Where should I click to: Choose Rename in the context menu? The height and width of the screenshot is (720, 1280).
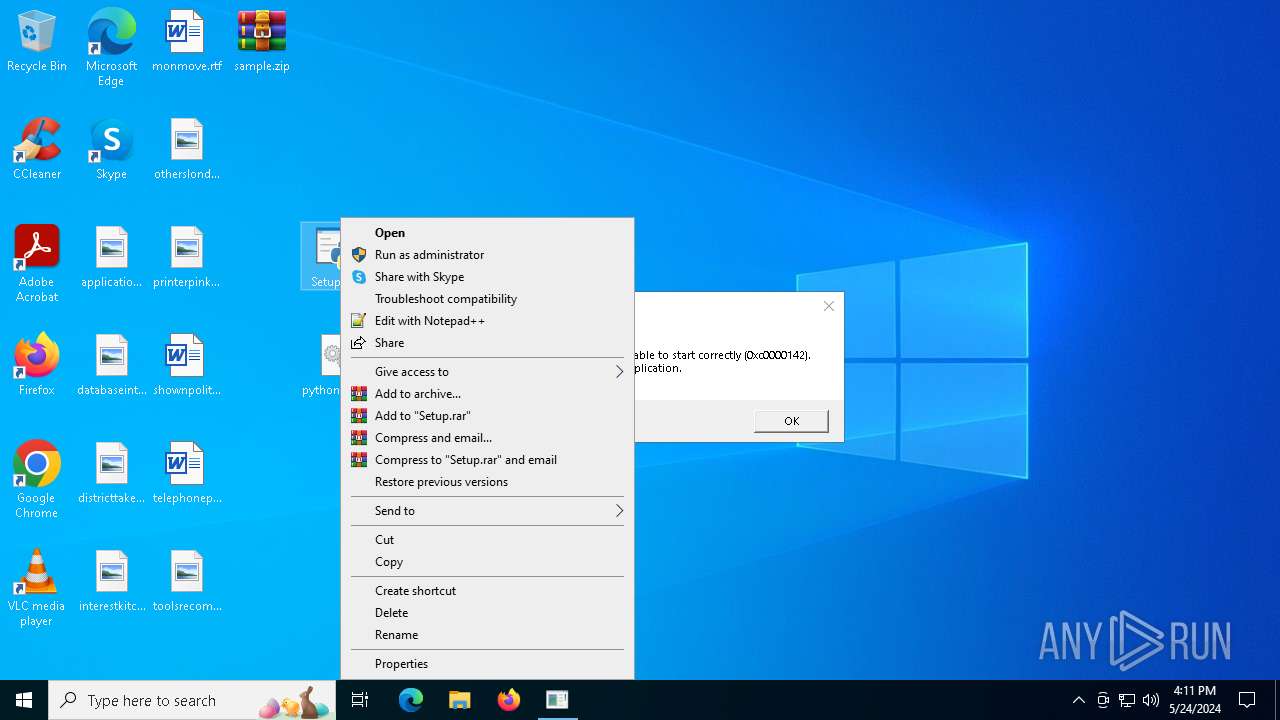487,635
